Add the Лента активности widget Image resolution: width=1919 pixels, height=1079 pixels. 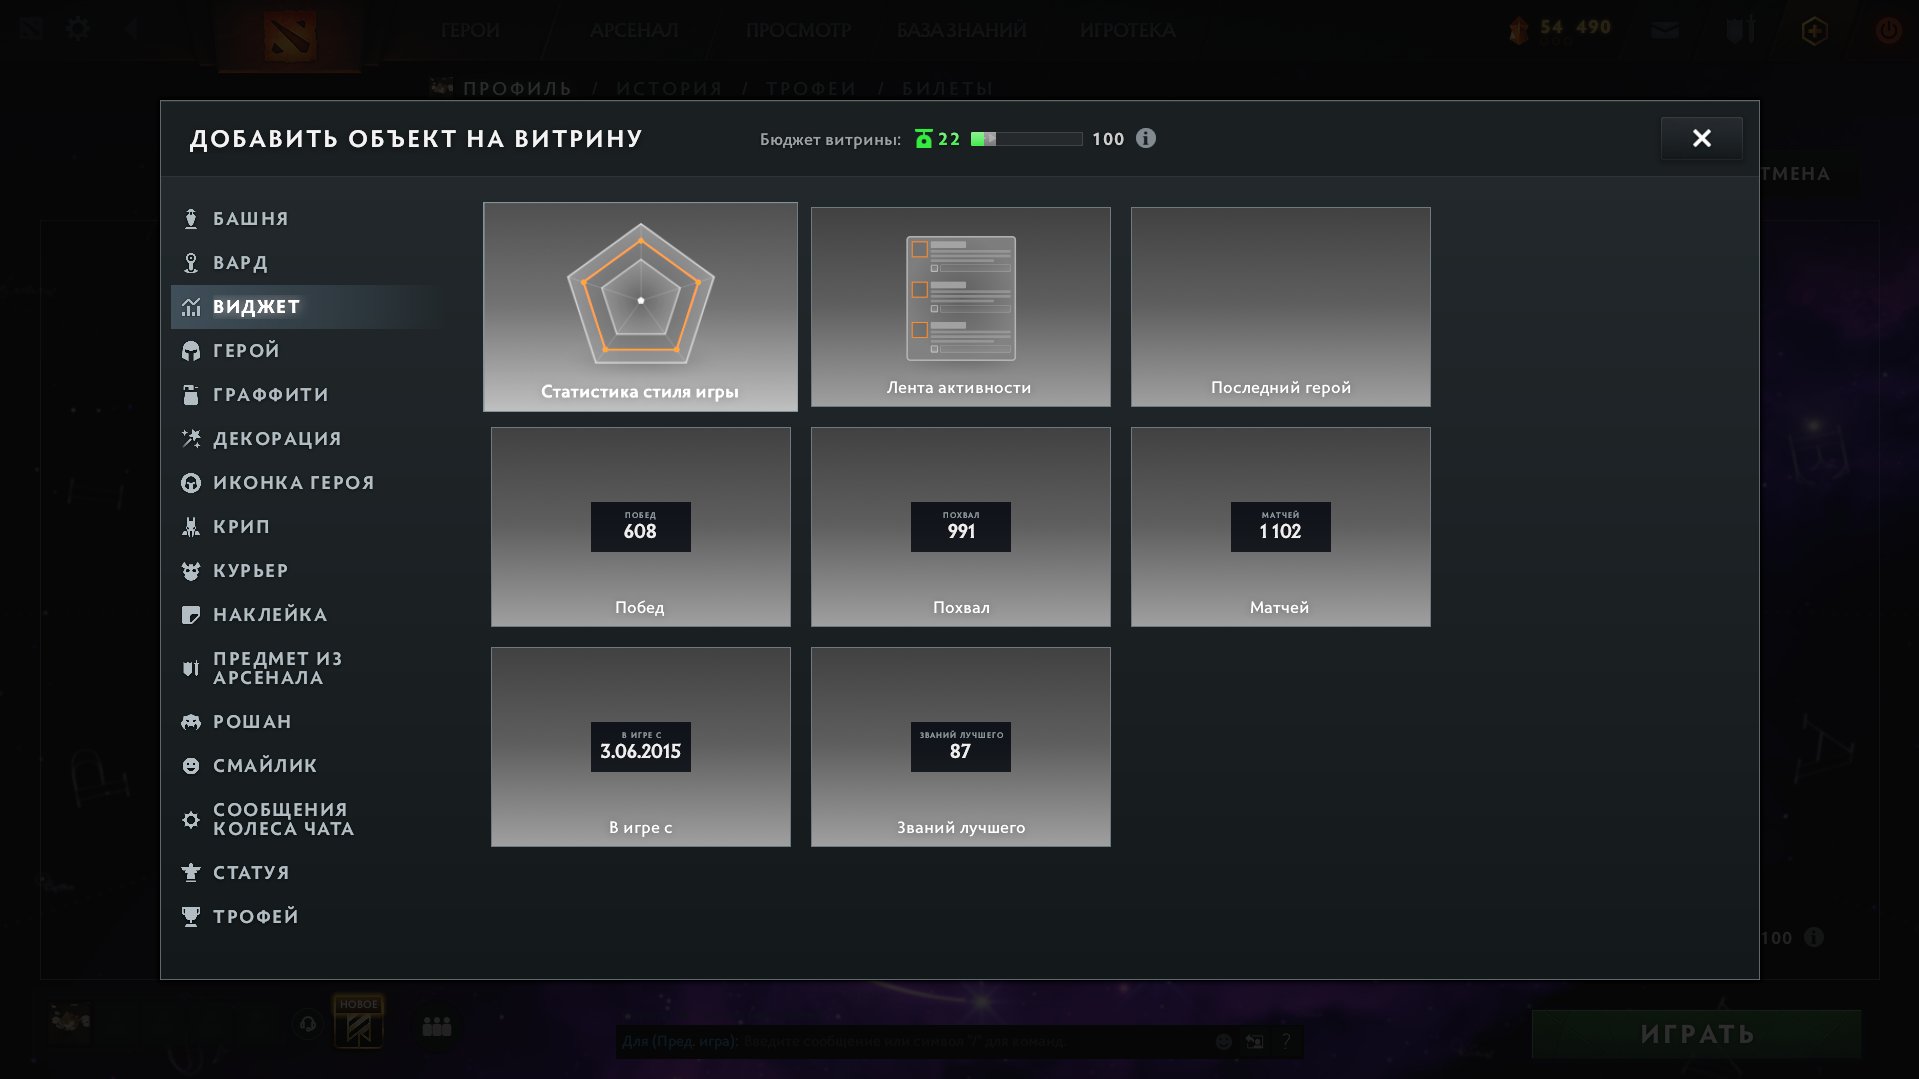[960, 307]
